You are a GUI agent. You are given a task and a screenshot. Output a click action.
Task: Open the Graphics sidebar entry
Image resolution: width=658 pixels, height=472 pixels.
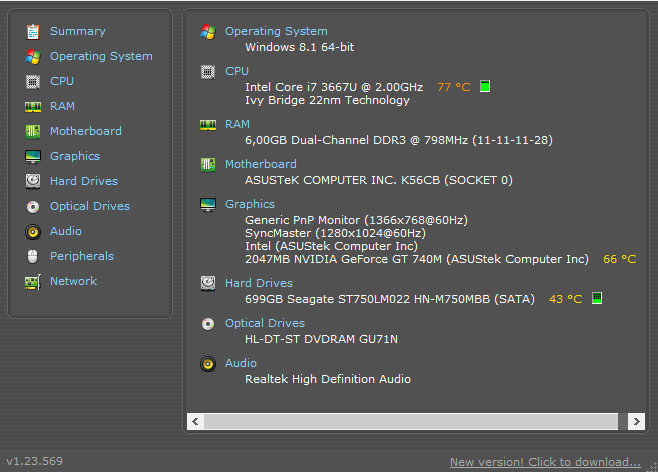(x=75, y=156)
